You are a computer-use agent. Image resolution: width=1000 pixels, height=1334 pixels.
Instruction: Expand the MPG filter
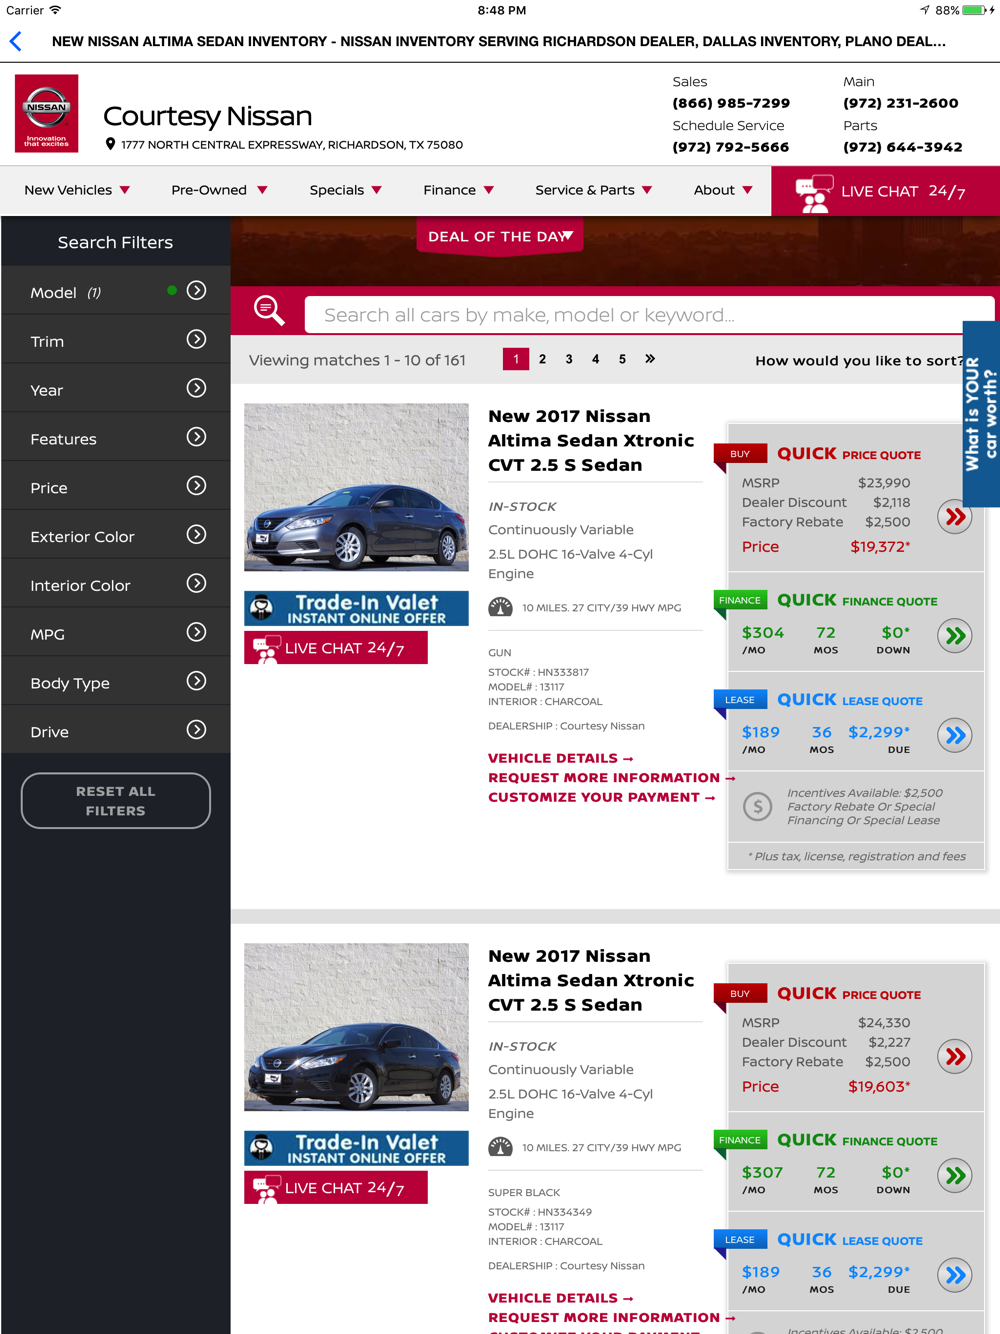tap(197, 633)
